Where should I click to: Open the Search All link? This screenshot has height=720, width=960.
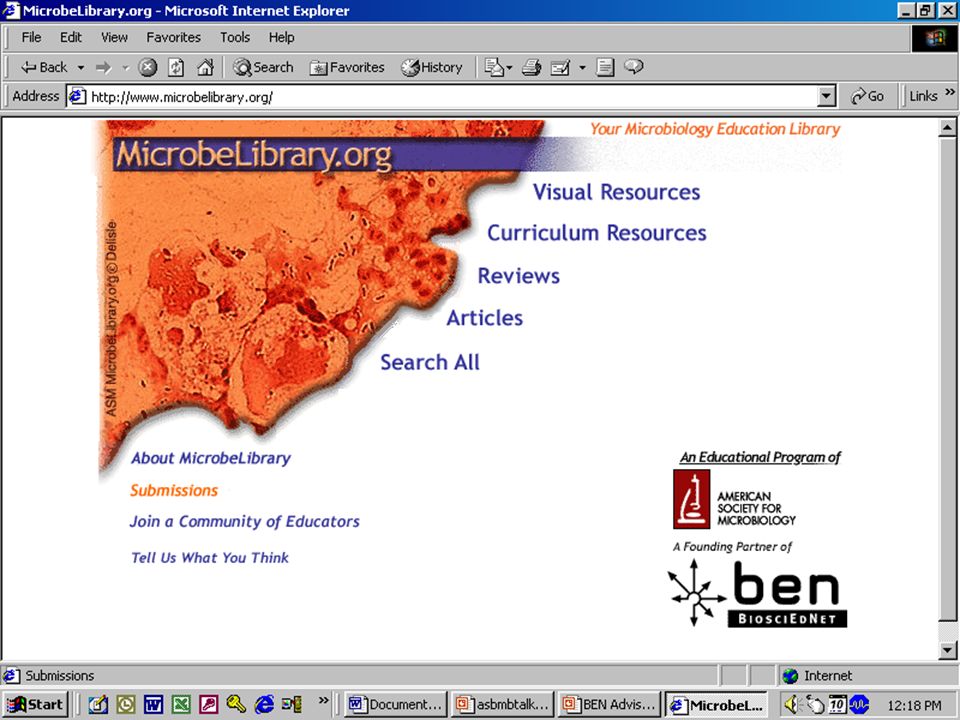(430, 362)
